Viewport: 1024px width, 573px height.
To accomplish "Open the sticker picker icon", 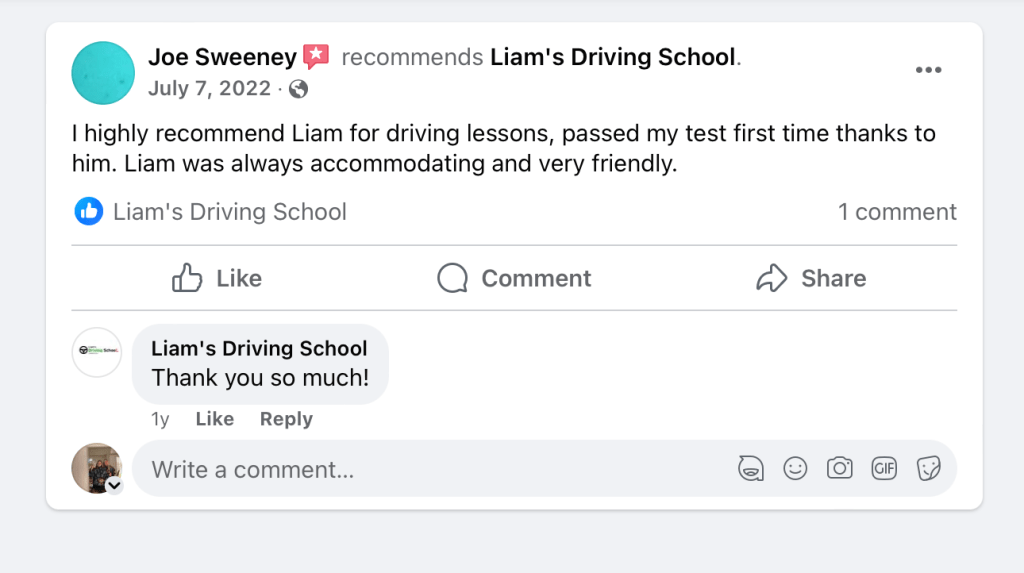I will pyautogui.click(x=929, y=468).
